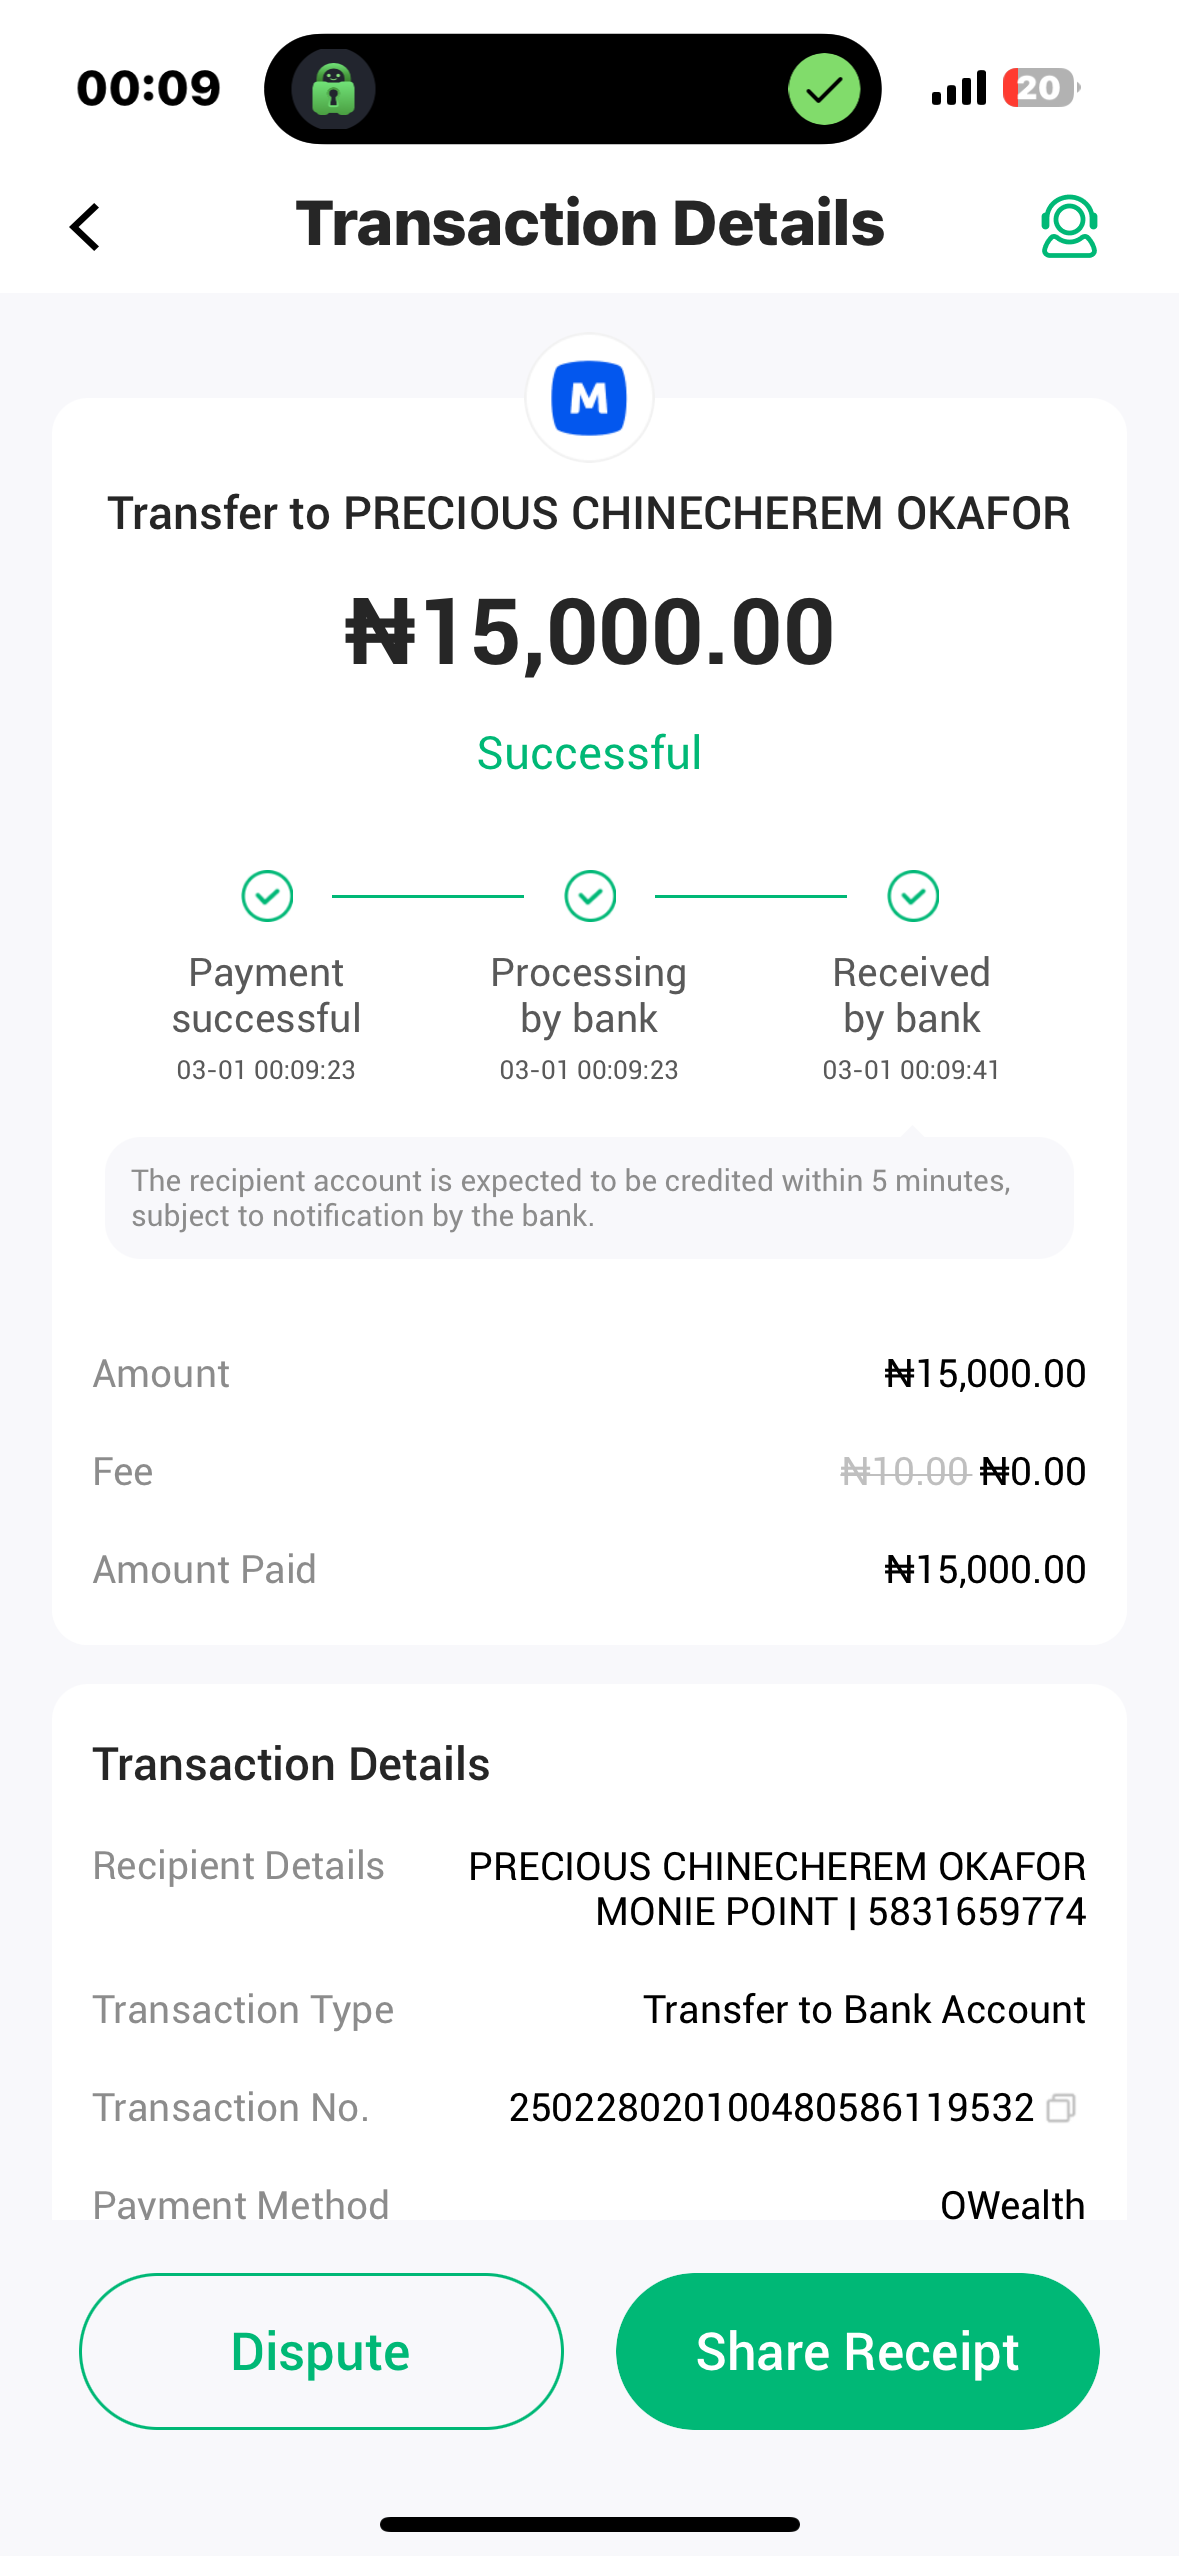Viewport: 1179px width, 2556px height.
Task: Tap the crossed-out ₦10.00 fee
Action: pos(905,1471)
